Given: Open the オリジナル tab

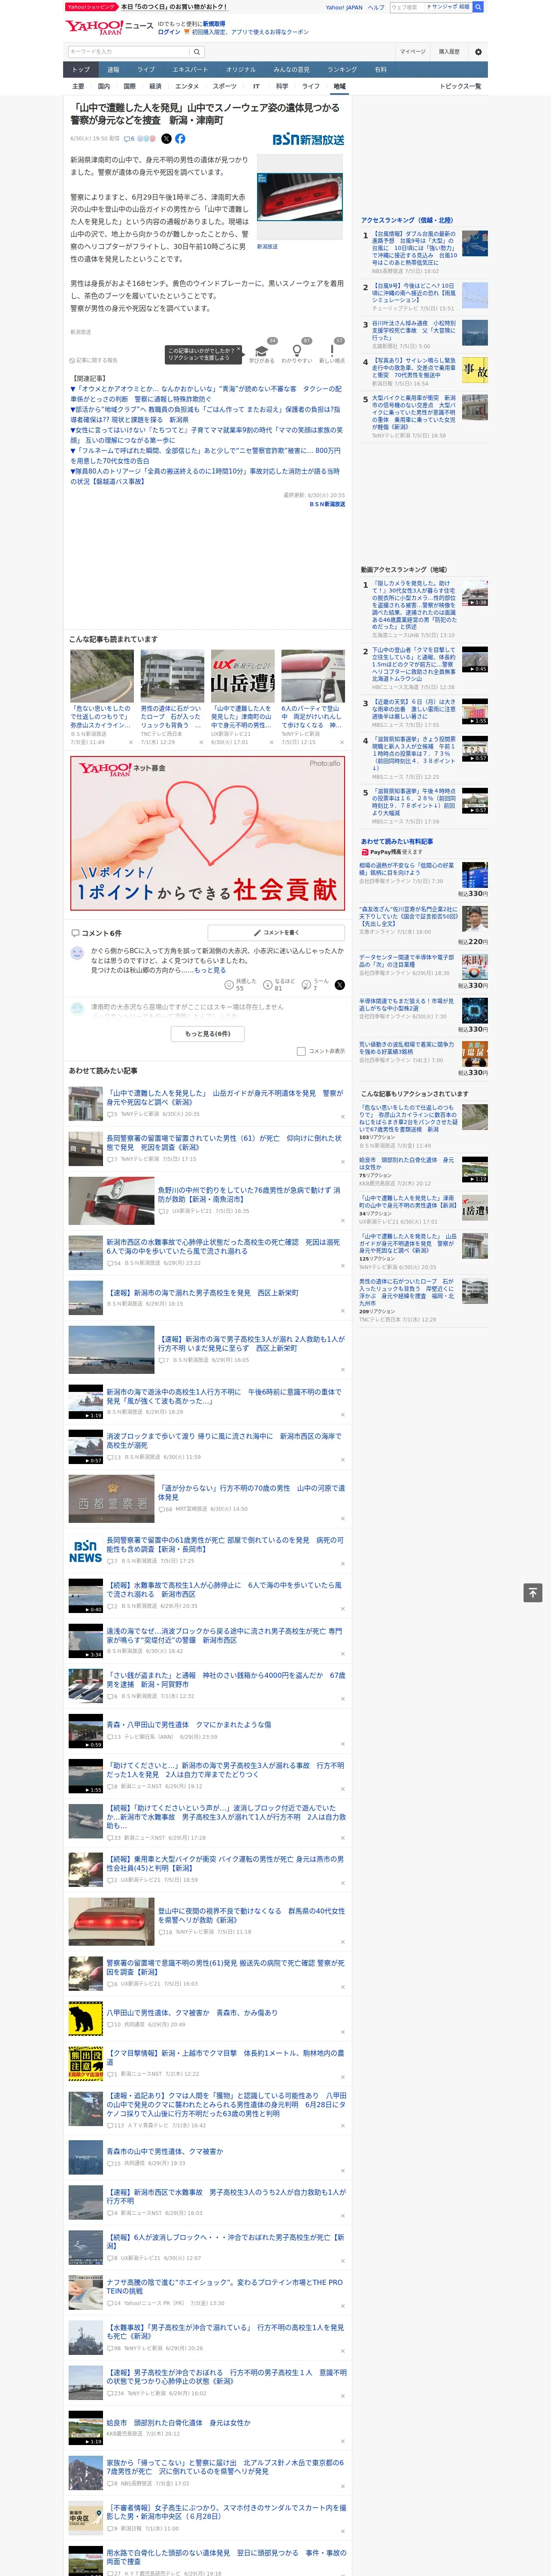Looking at the screenshot, I should point(241,70).
